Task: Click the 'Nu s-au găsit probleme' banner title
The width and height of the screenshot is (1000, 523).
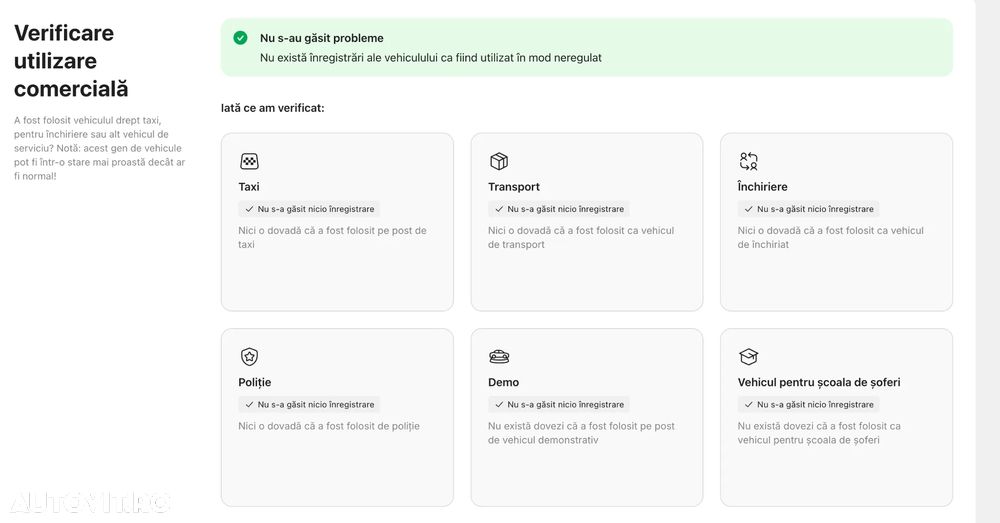Action: 322,38
